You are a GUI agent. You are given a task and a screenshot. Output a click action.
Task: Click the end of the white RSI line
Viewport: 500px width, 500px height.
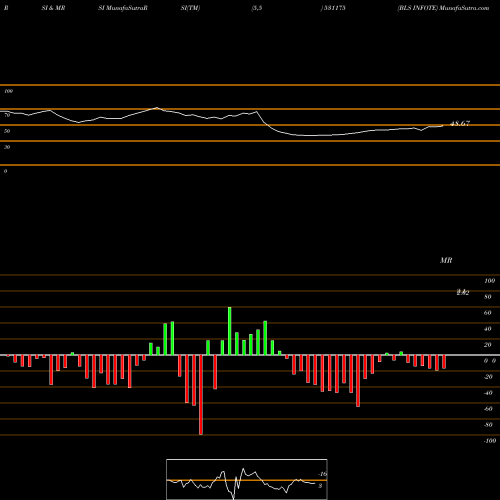tap(443, 125)
